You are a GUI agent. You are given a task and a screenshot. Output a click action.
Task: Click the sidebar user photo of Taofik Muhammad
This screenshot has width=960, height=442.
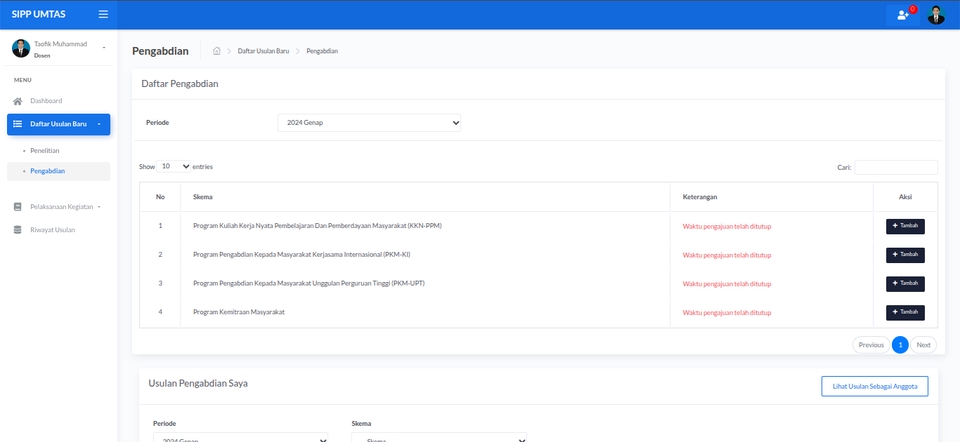point(20,49)
